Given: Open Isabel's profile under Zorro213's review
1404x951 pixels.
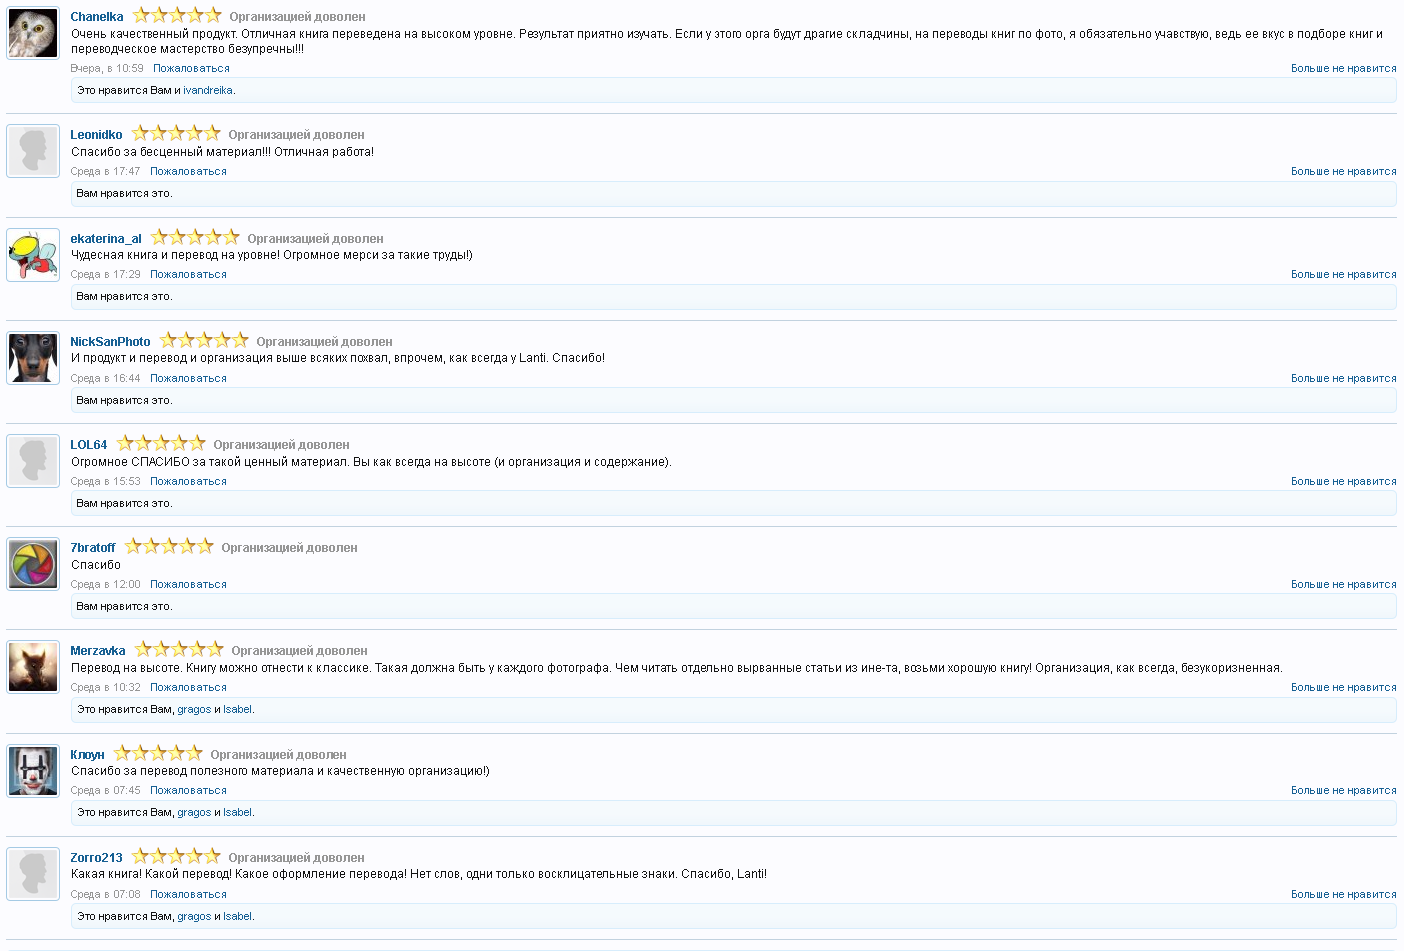Looking at the screenshot, I should point(237,917).
